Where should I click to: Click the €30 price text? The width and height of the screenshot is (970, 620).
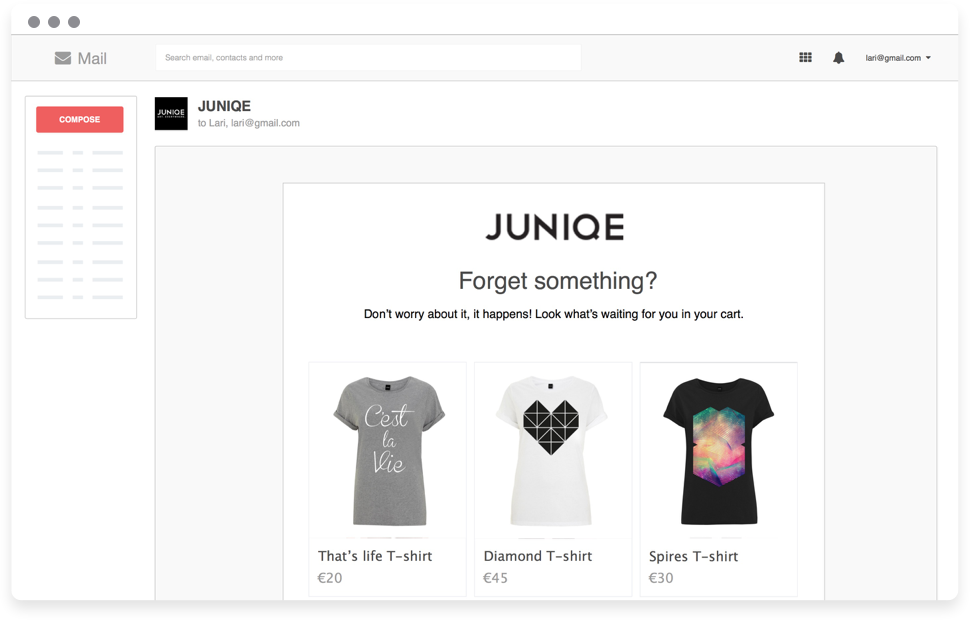(x=661, y=578)
